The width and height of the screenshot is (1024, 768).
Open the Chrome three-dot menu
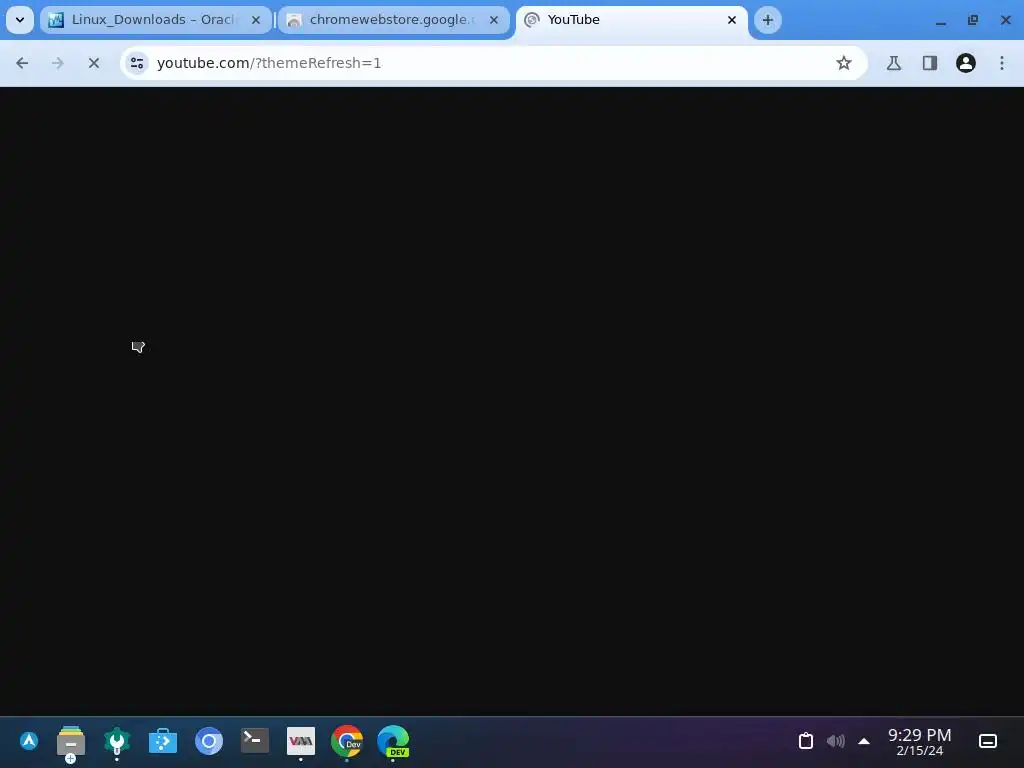pos(1002,63)
